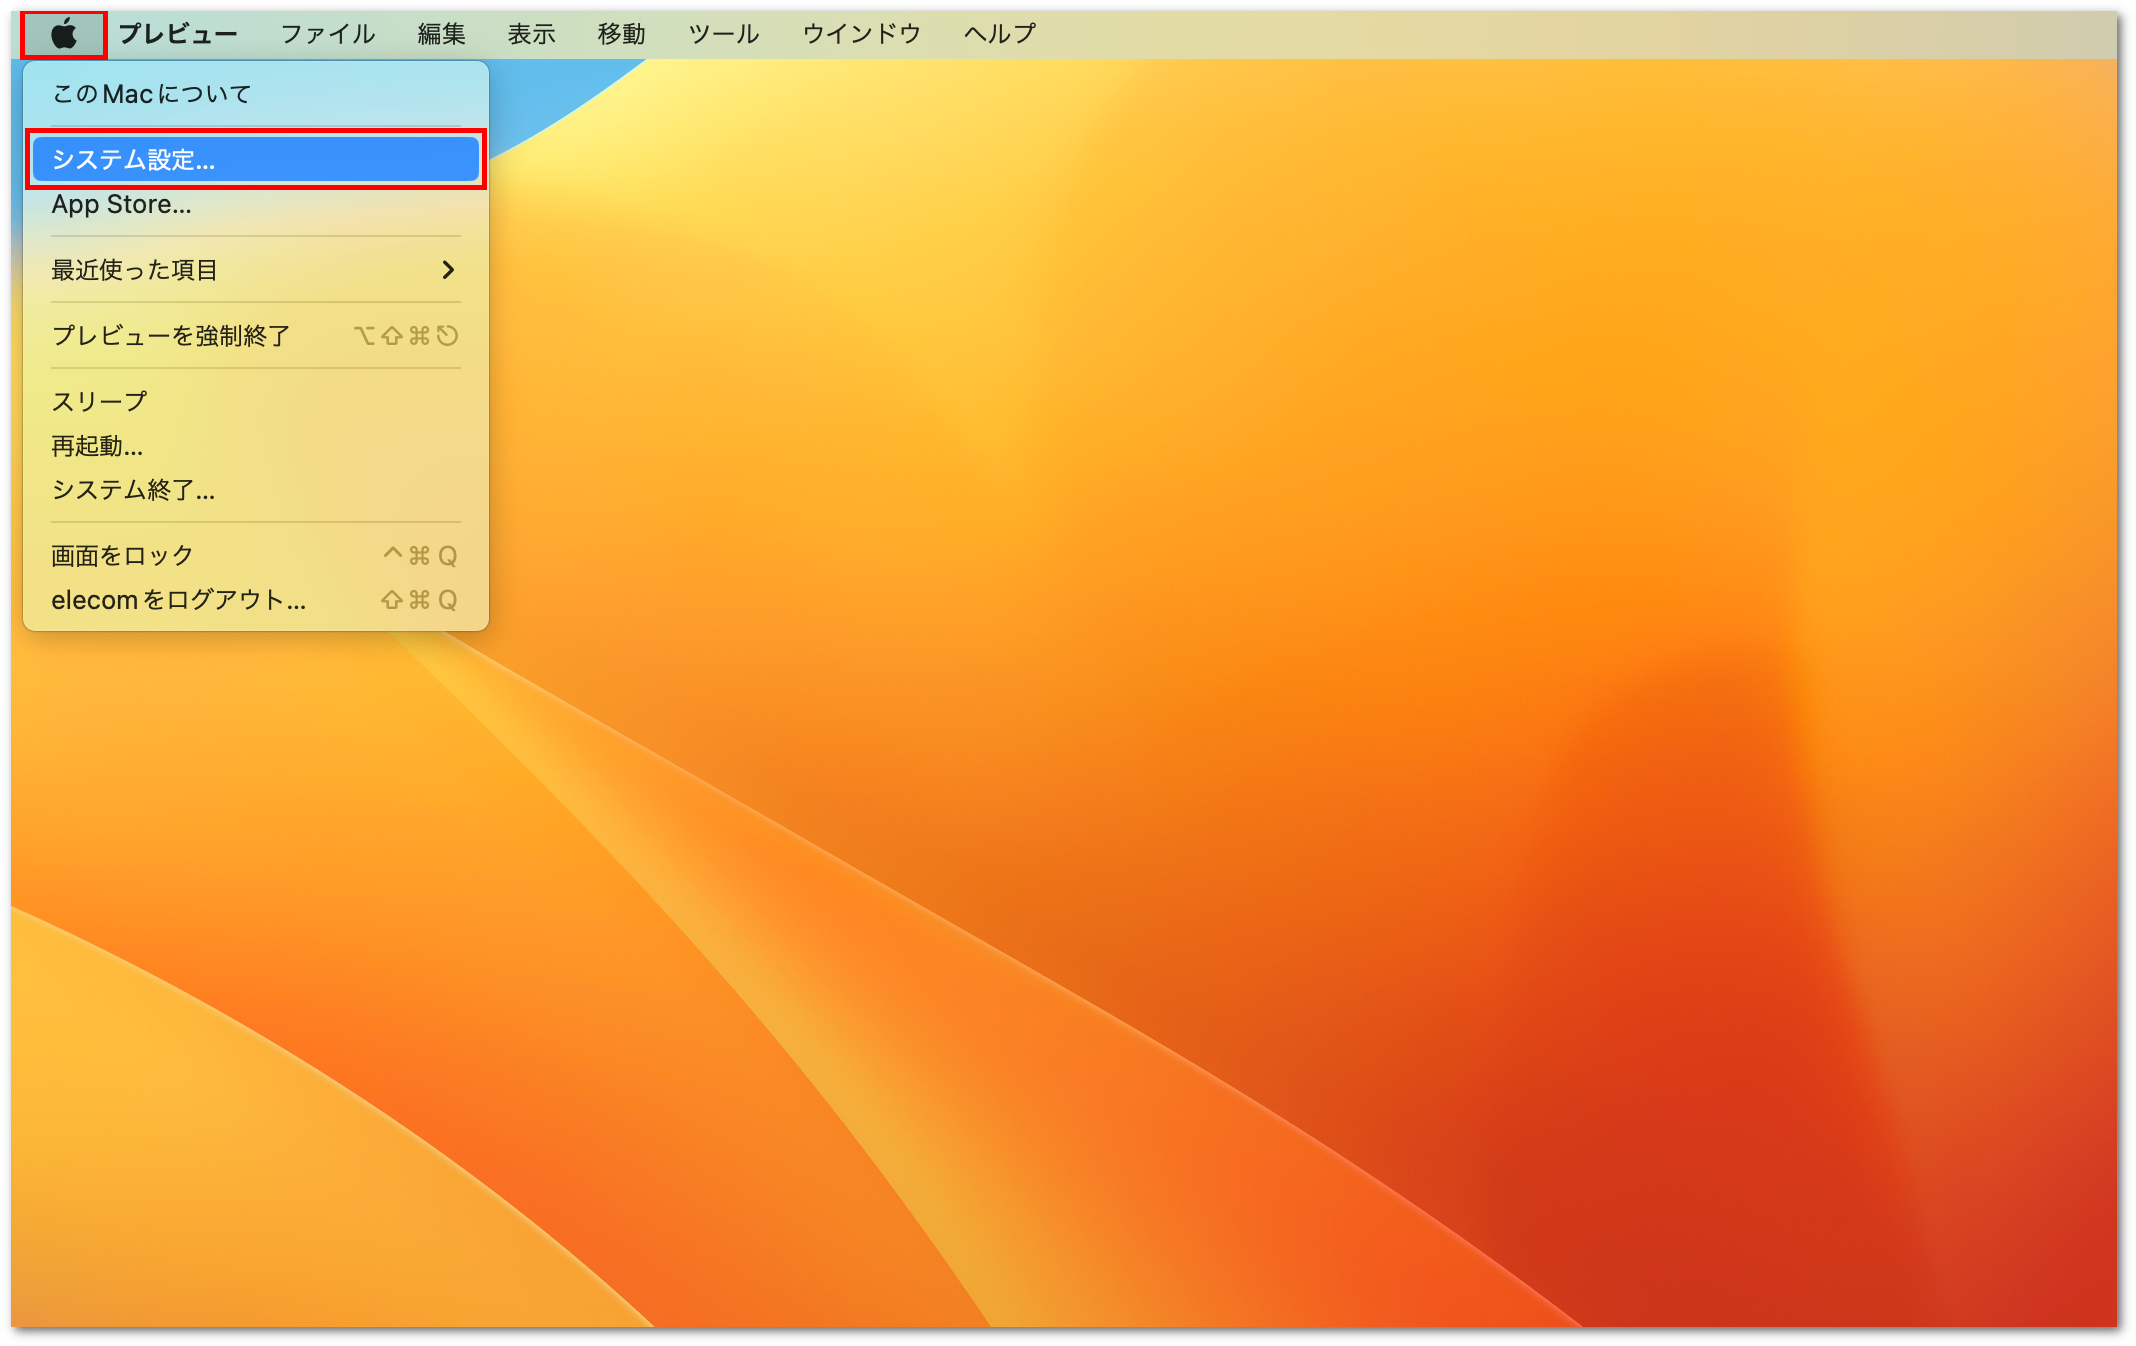Image resolution: width=2136 pixels, height=1346 pixels.
Task: Open the ウインドウ menu
Action: click(862, 34)
